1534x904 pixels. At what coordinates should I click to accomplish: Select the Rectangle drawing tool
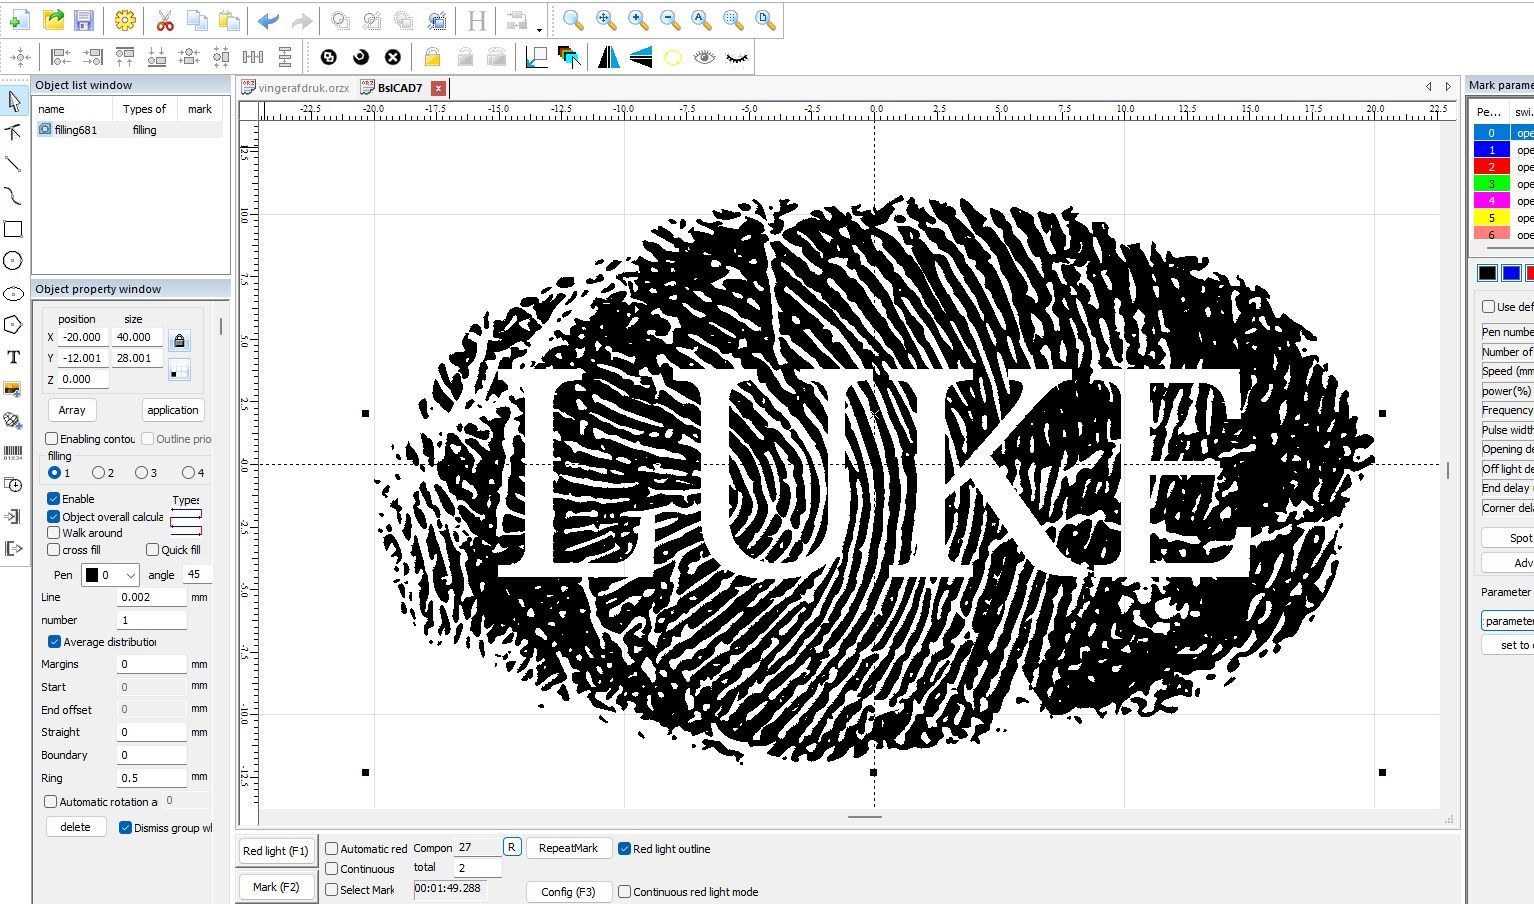(13, 229)
